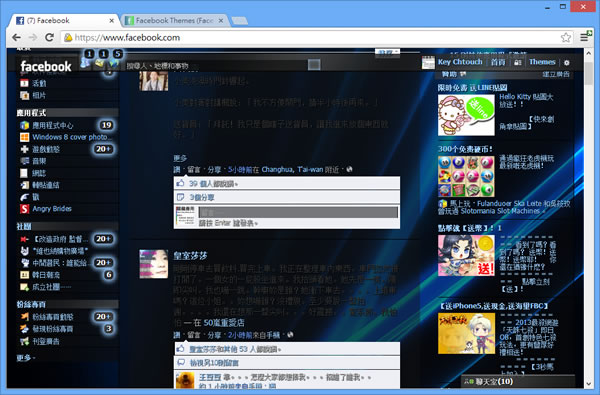Open the messages icon in Facebook header

[x=99, y=64]
